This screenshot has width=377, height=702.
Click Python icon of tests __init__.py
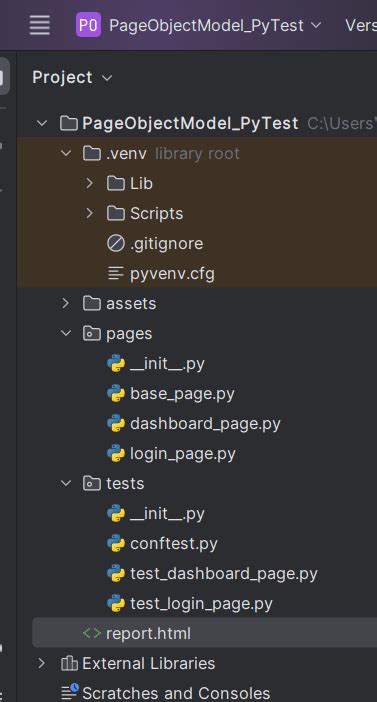pos(116,514)
